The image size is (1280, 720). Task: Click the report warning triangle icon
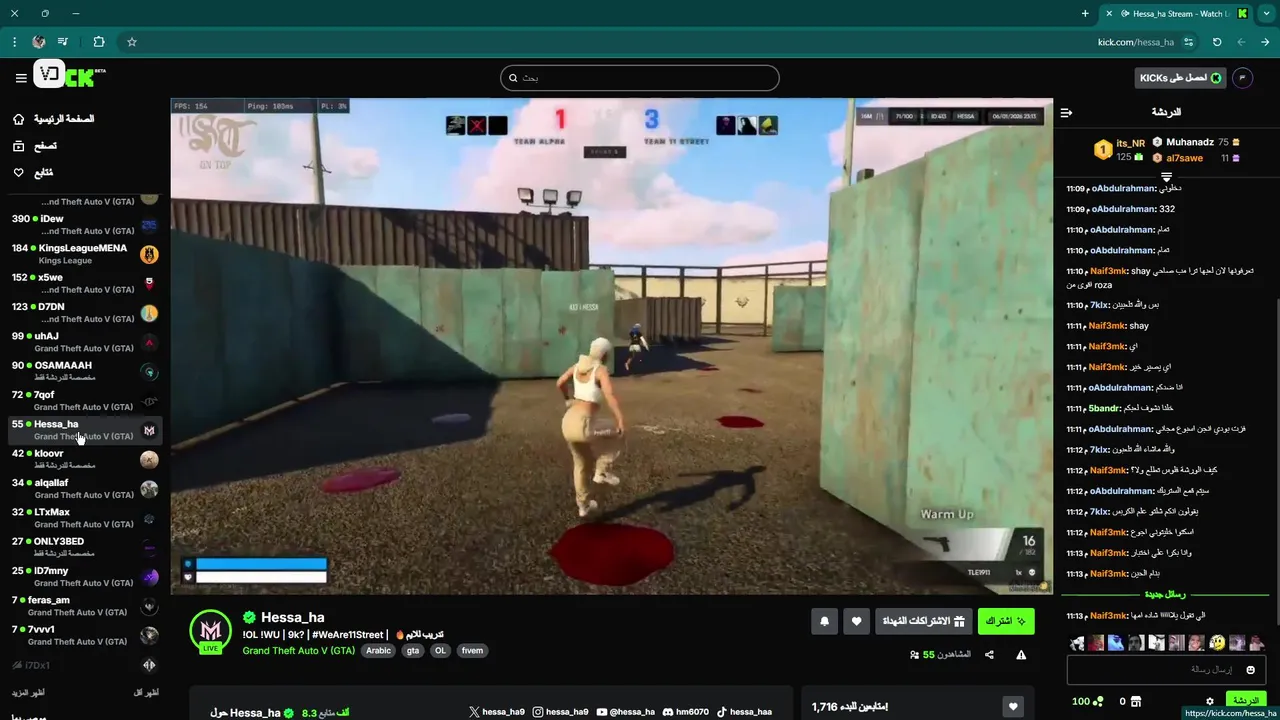[x=1021, y=655]
